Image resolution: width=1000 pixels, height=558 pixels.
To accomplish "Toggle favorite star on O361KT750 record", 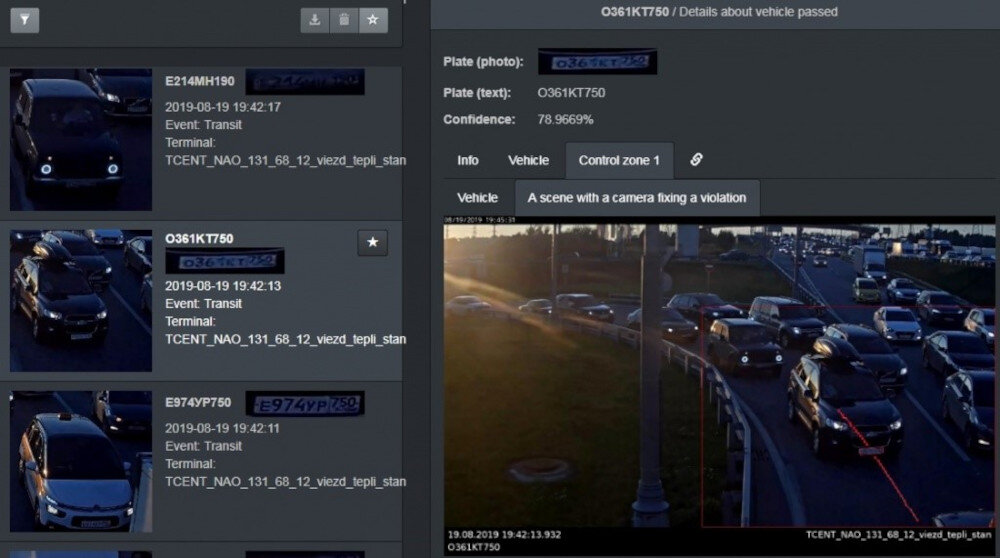I will click(372, 242).
